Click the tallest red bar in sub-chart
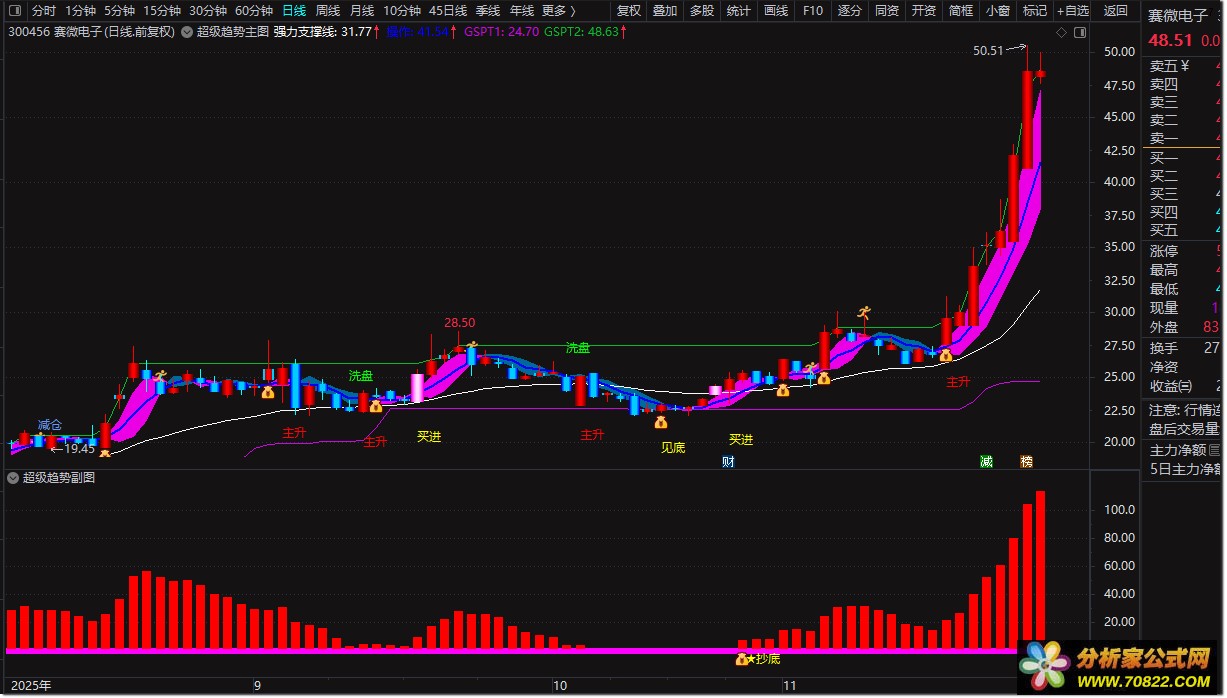Viewport: 1227px width, 698px height. 1040,570
